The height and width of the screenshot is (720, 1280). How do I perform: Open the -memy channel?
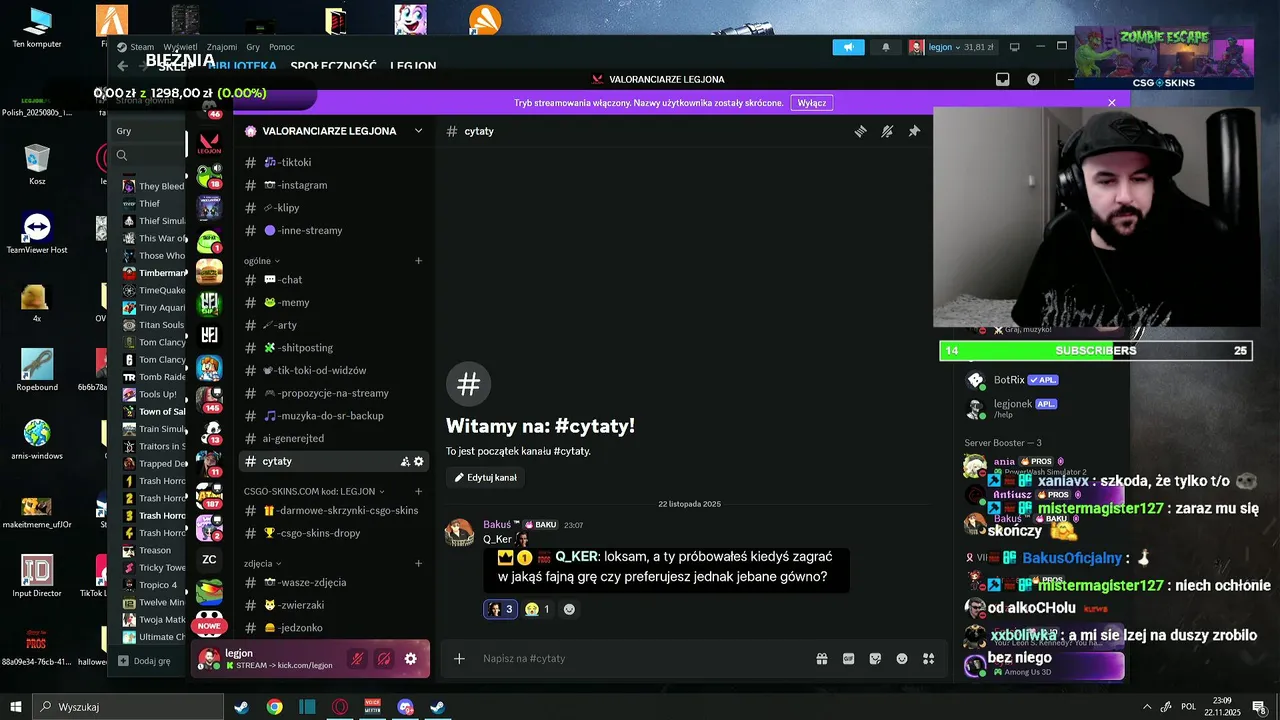click(335, 303)
